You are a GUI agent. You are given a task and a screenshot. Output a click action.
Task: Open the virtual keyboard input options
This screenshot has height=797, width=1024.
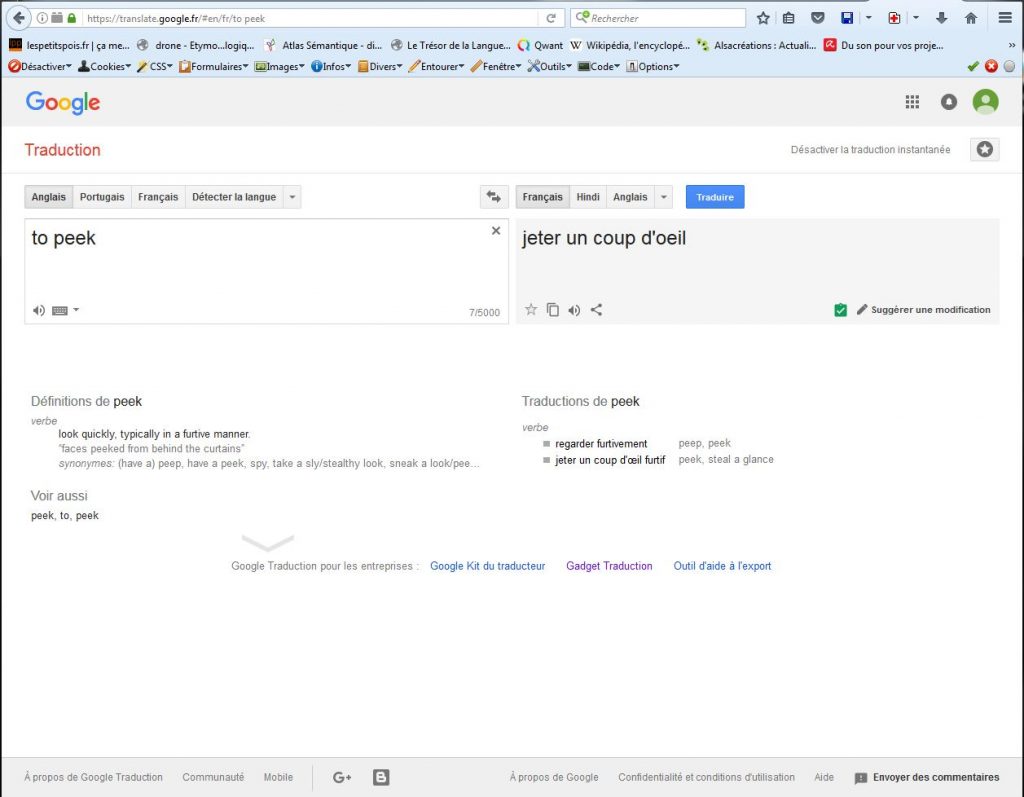click(64, 310)
